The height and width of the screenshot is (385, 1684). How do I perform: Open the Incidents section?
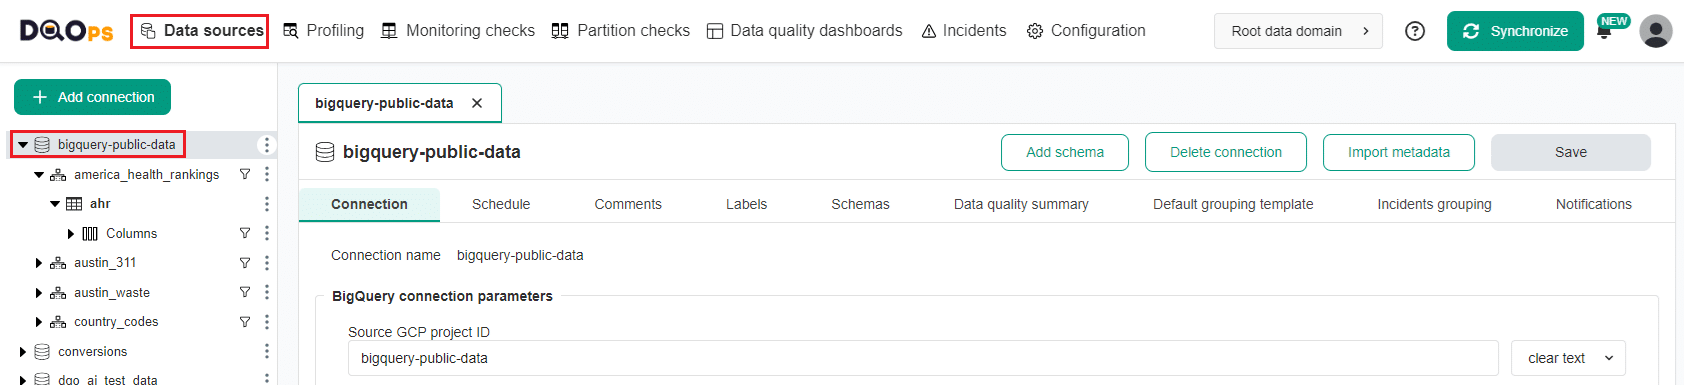[964, 31]
